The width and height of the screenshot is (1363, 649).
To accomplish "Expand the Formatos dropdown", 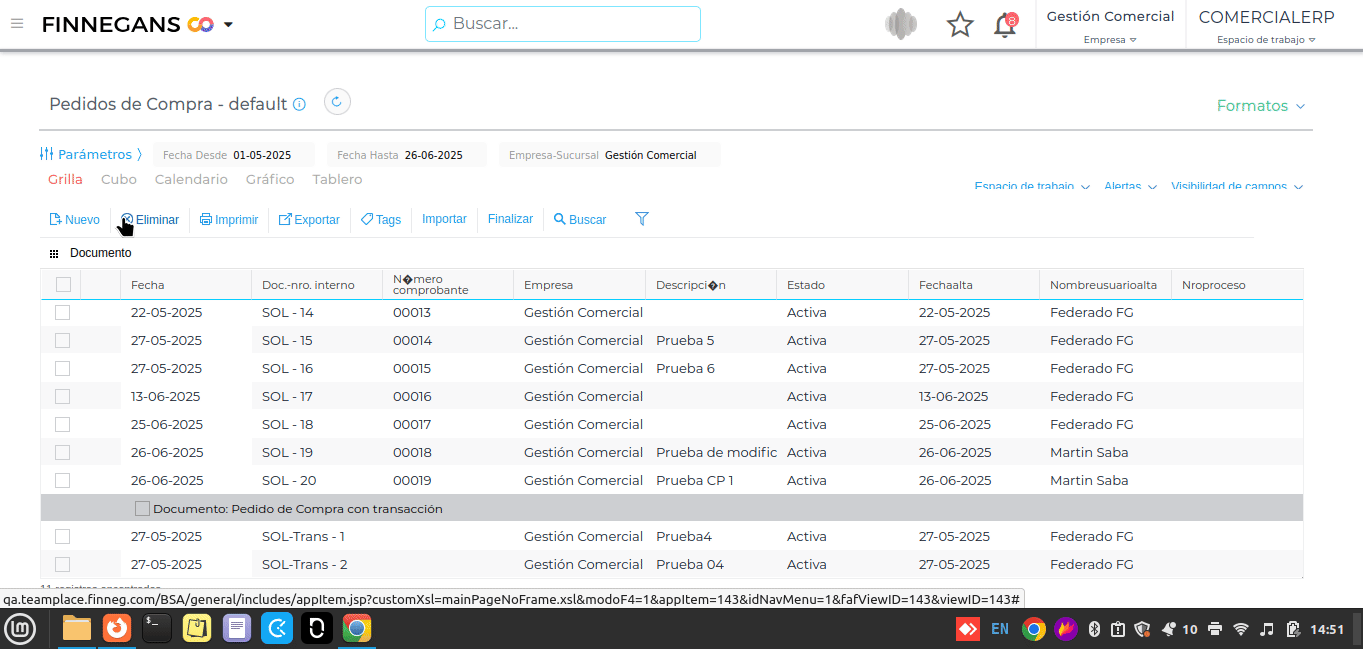I will 1260,106.
